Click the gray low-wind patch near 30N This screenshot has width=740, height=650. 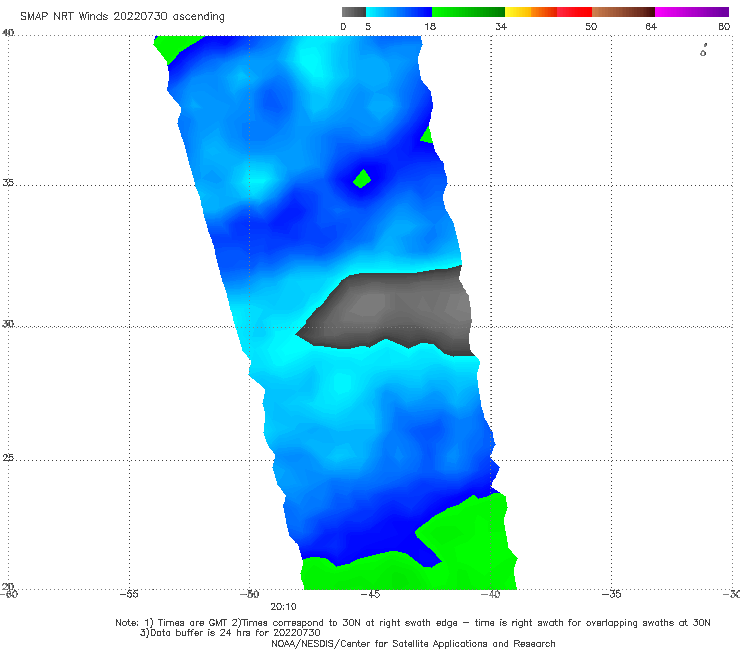[x=392, y=312]
